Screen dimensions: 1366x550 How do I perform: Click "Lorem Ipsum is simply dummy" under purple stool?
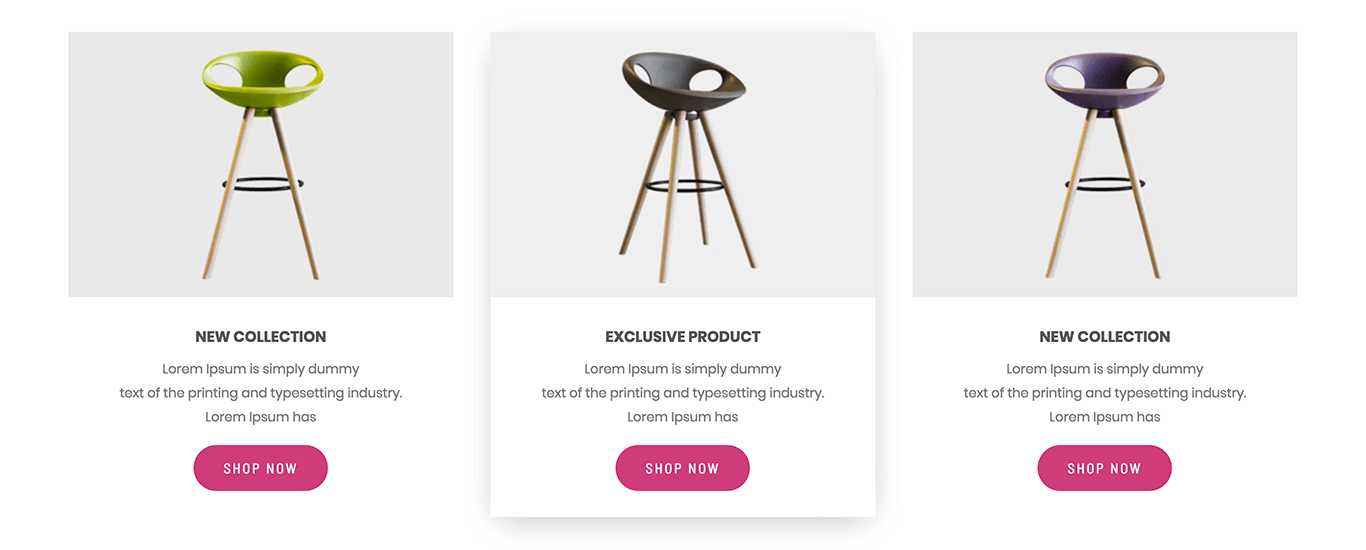click(1105, 369)
